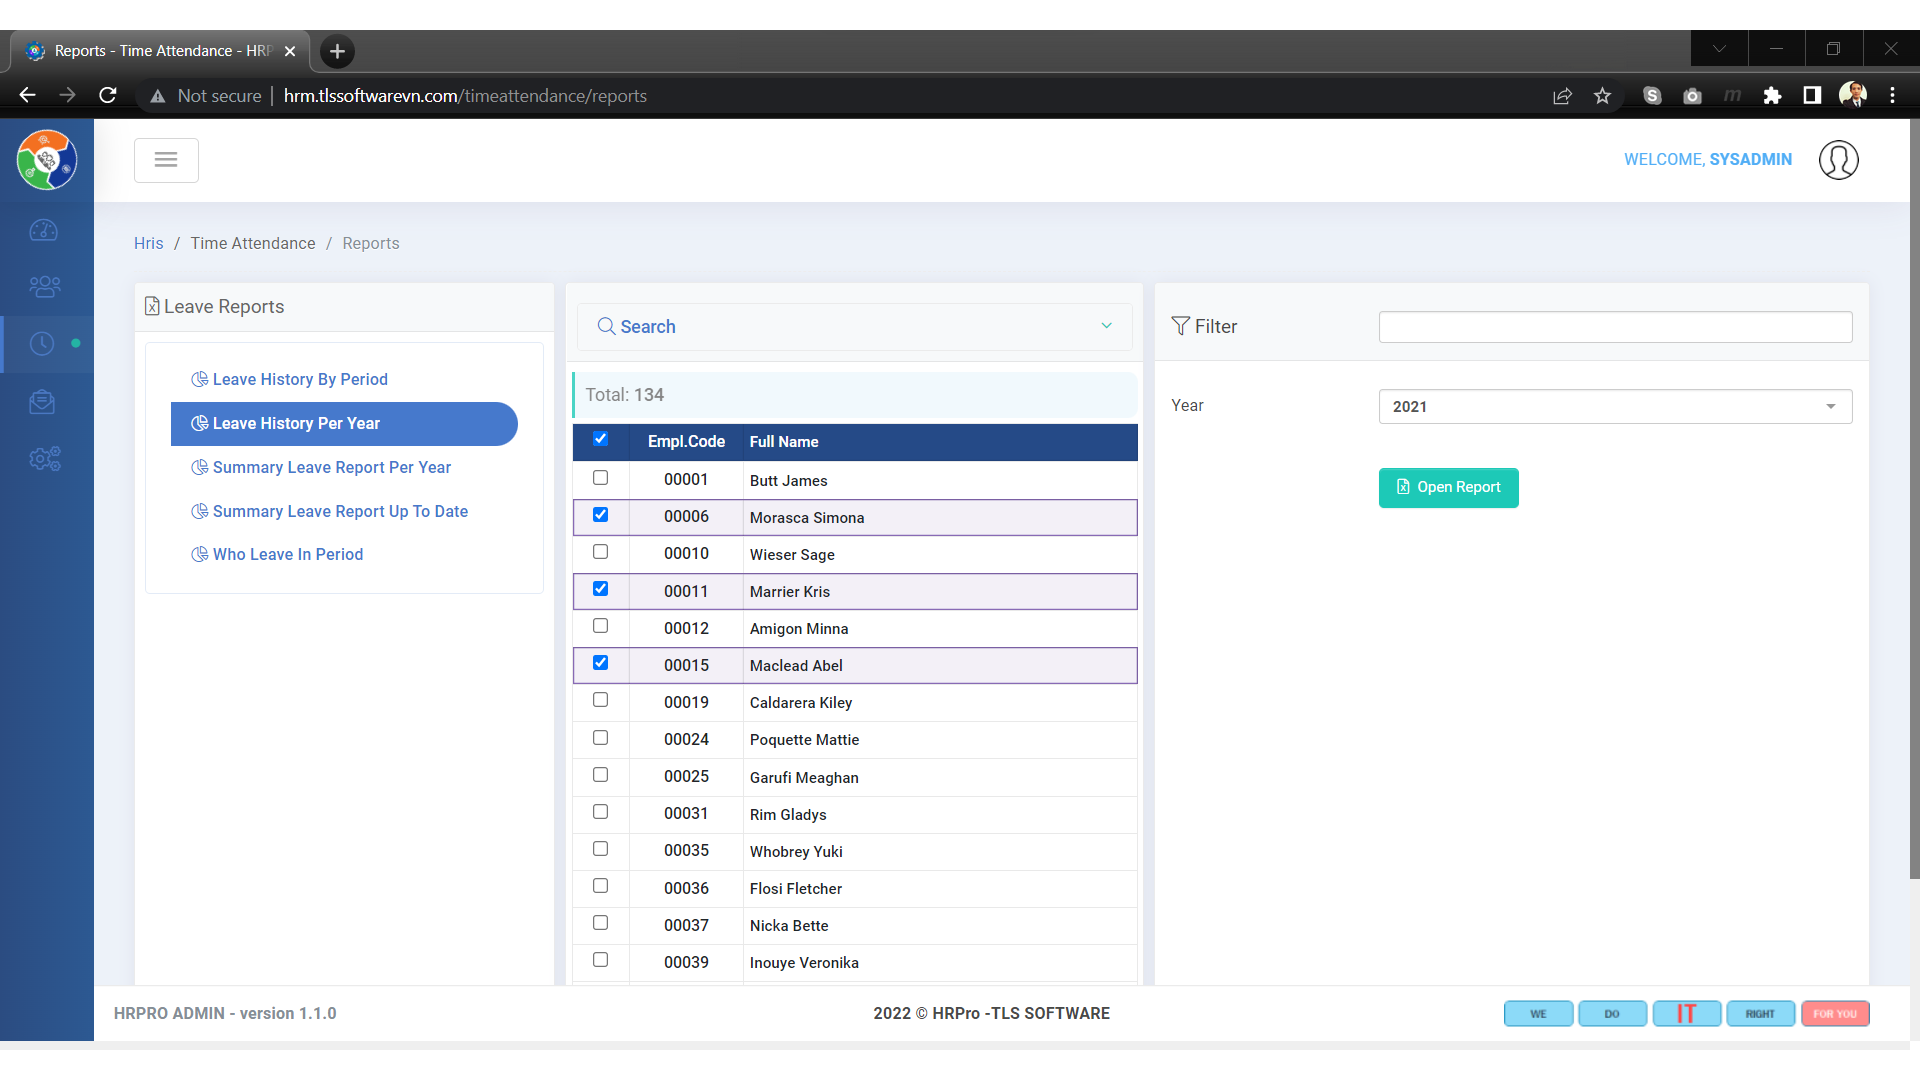Screen dimensions: 1920x1080
Task: Select the Employees sidebar icon
Action: 45,286
